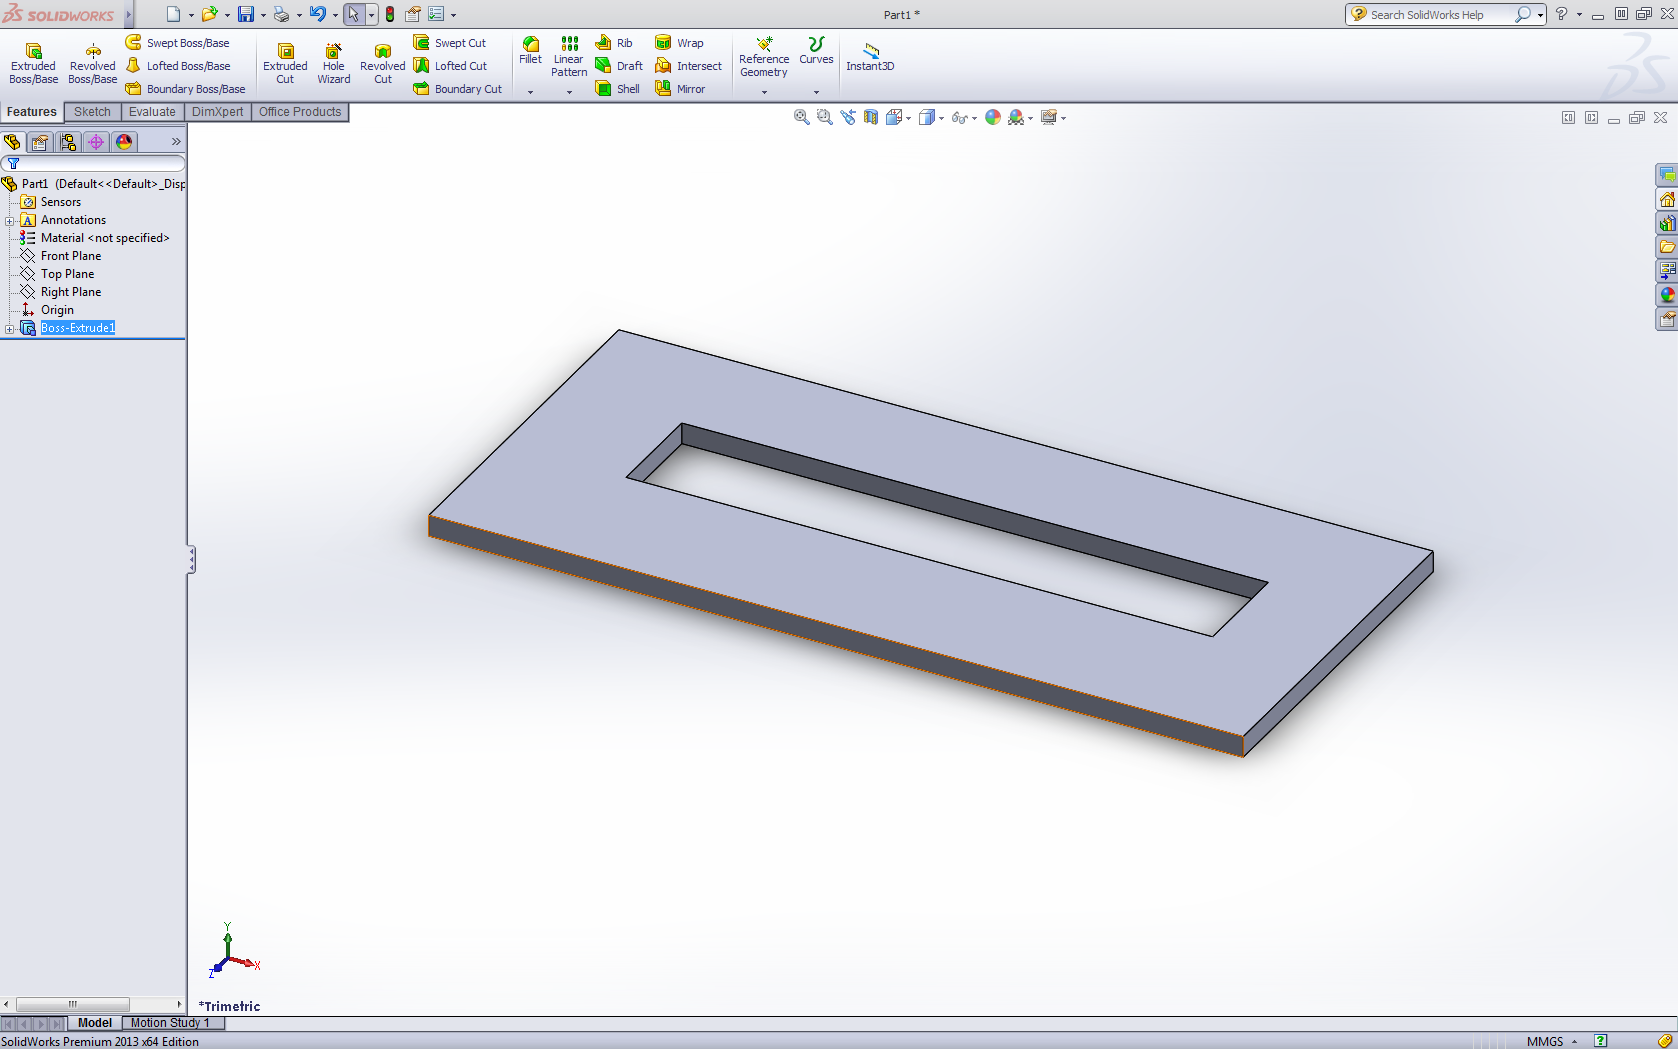Screen dimensions: 1678x1049
Task: Use the Intersect feature
Action: [x=688, y=66]
